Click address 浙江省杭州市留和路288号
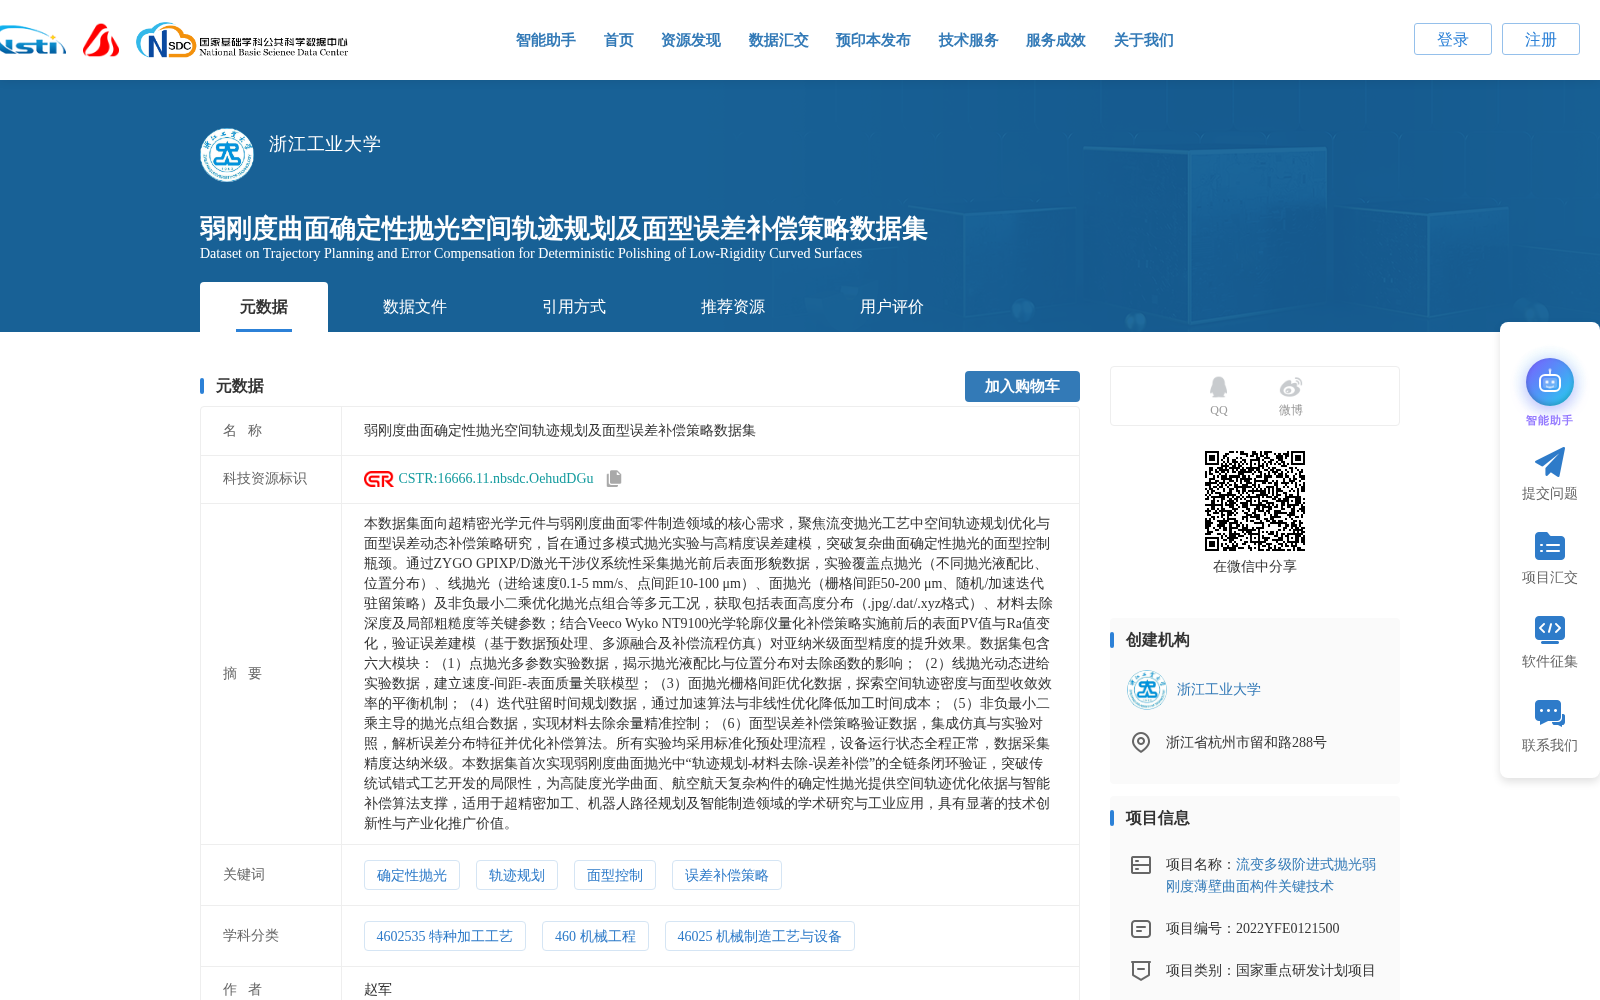Screen dimensions: 1600x1000 tap(1246, 742)
